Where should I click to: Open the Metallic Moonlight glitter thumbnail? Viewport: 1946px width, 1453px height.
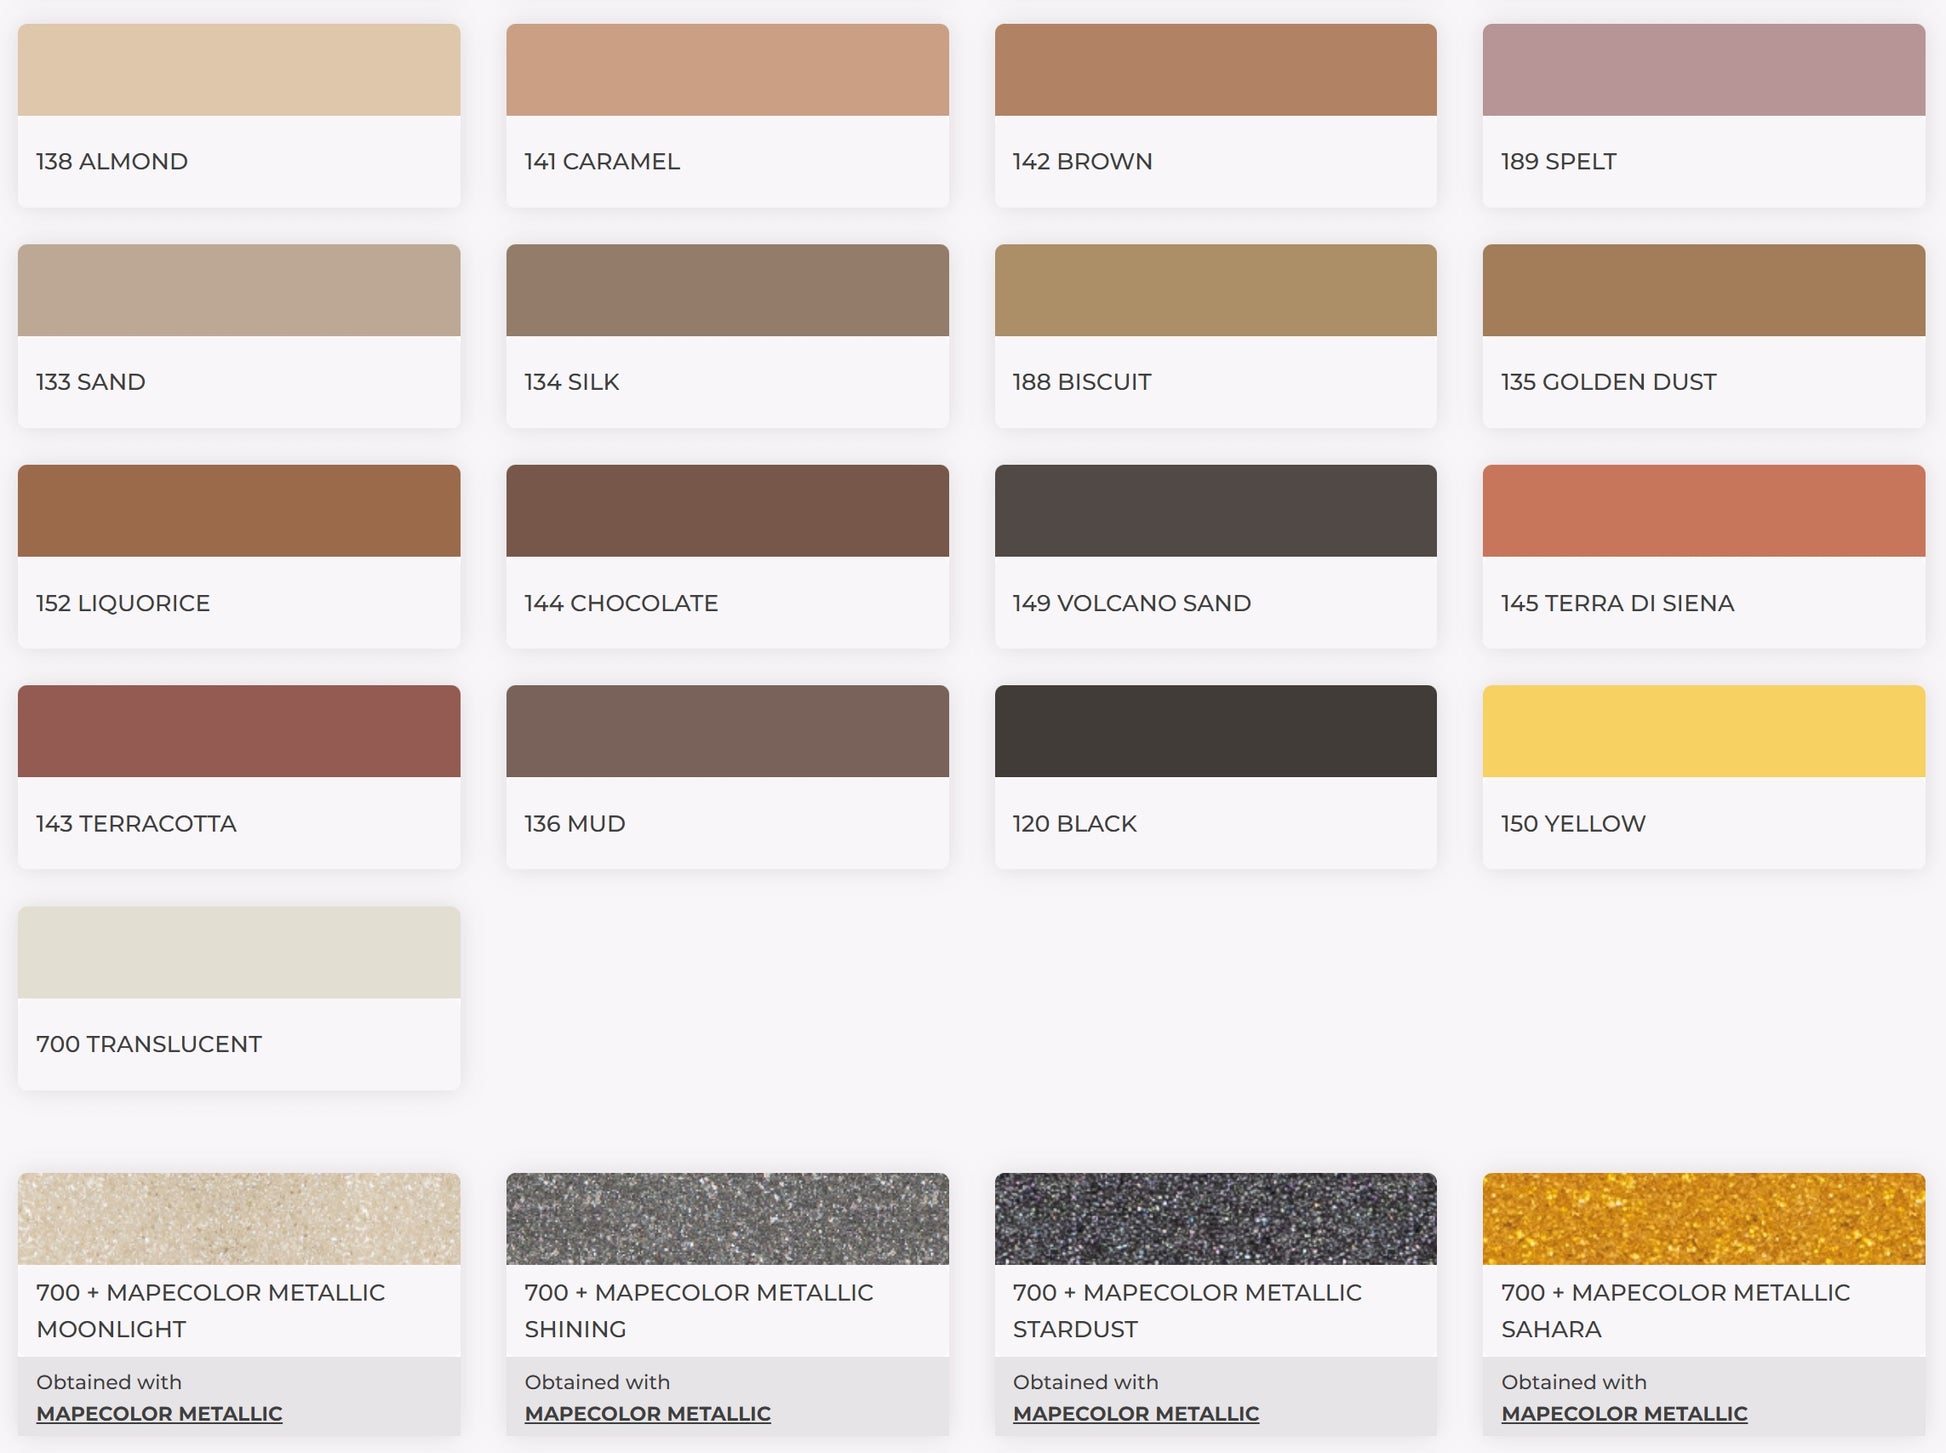point(239,1219)
